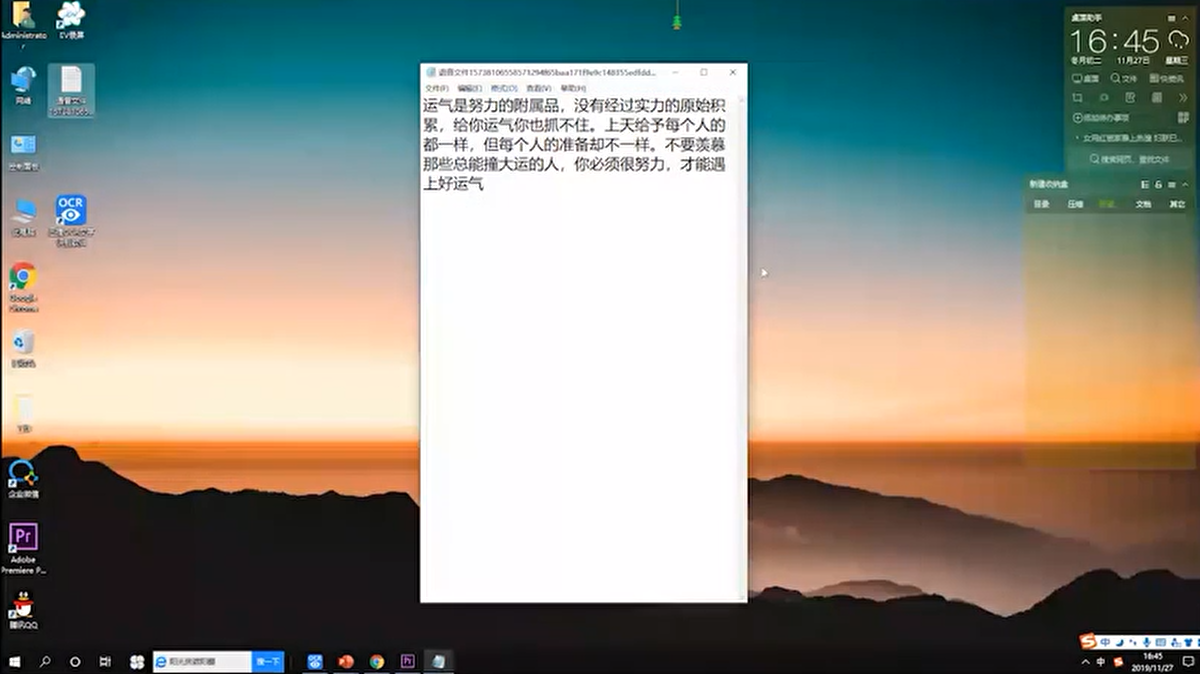Click the Notepad vertical scrollbar
1200x674 pixels.
pos(742,349)
